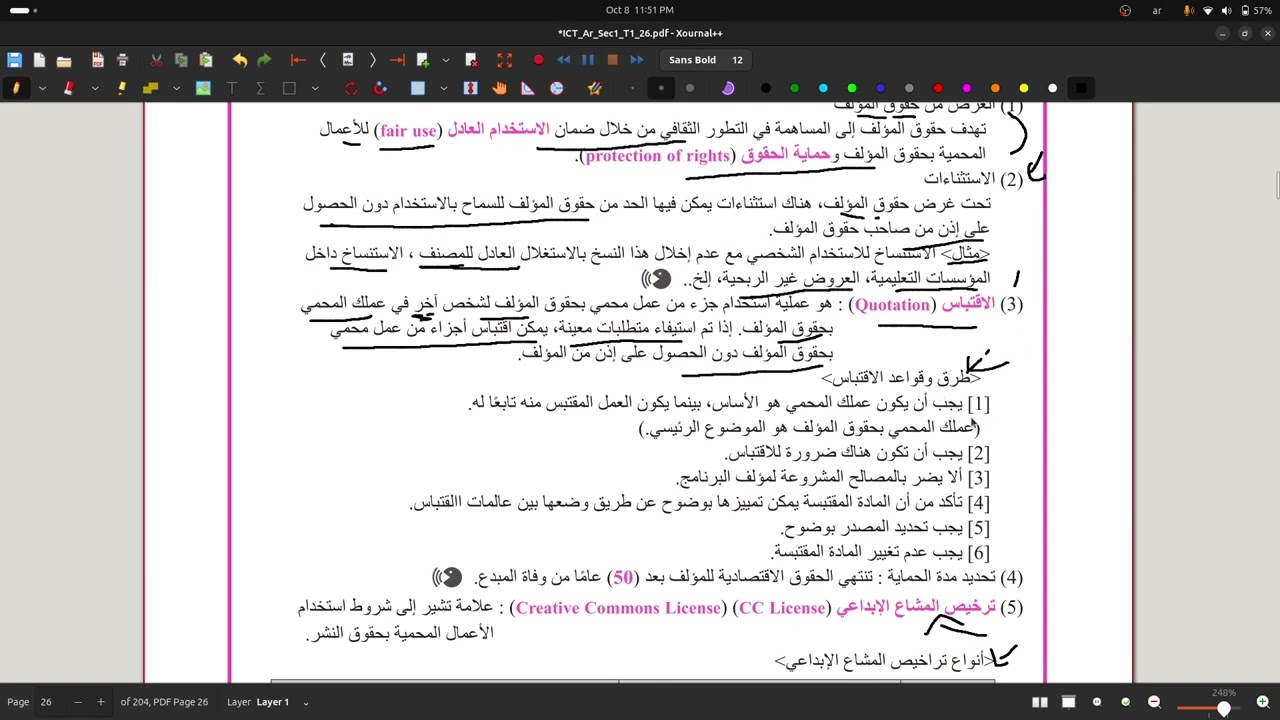Pick the magenta color swatch

tap(966, 88)
